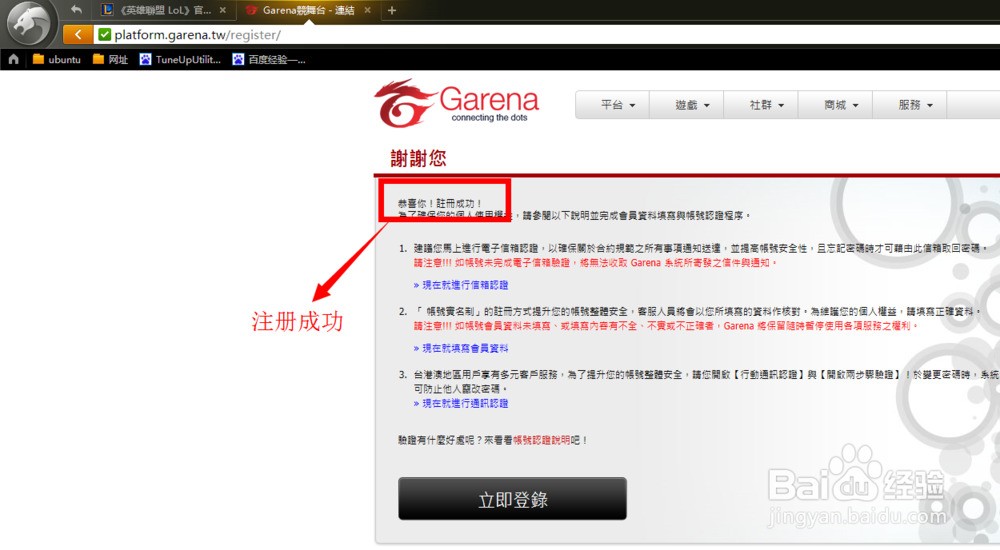Close the Garena競舞台 tab
Viewport: 1000px width, 550px height.
click(367, 10)
